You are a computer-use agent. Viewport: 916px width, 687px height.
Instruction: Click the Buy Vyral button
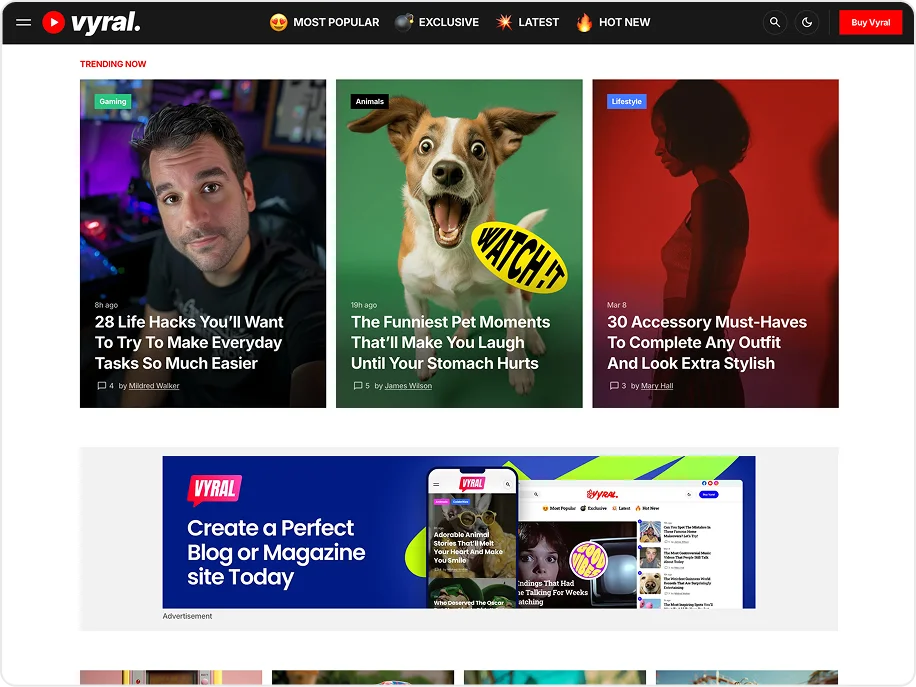pos(870,23)
